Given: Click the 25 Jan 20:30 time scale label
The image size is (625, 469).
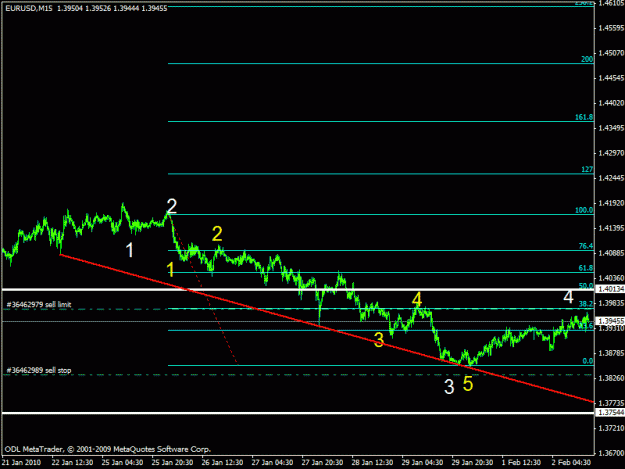Looking at the screenshot, I should [172, 462].
